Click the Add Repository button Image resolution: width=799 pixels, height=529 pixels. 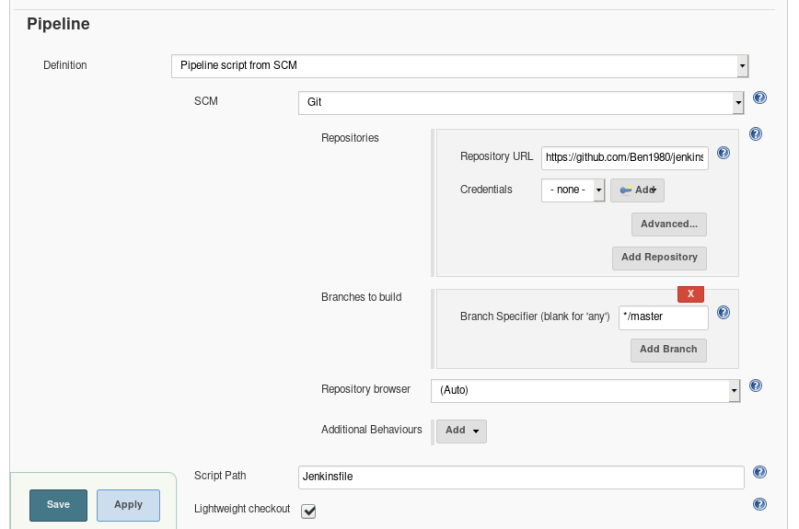659,258
